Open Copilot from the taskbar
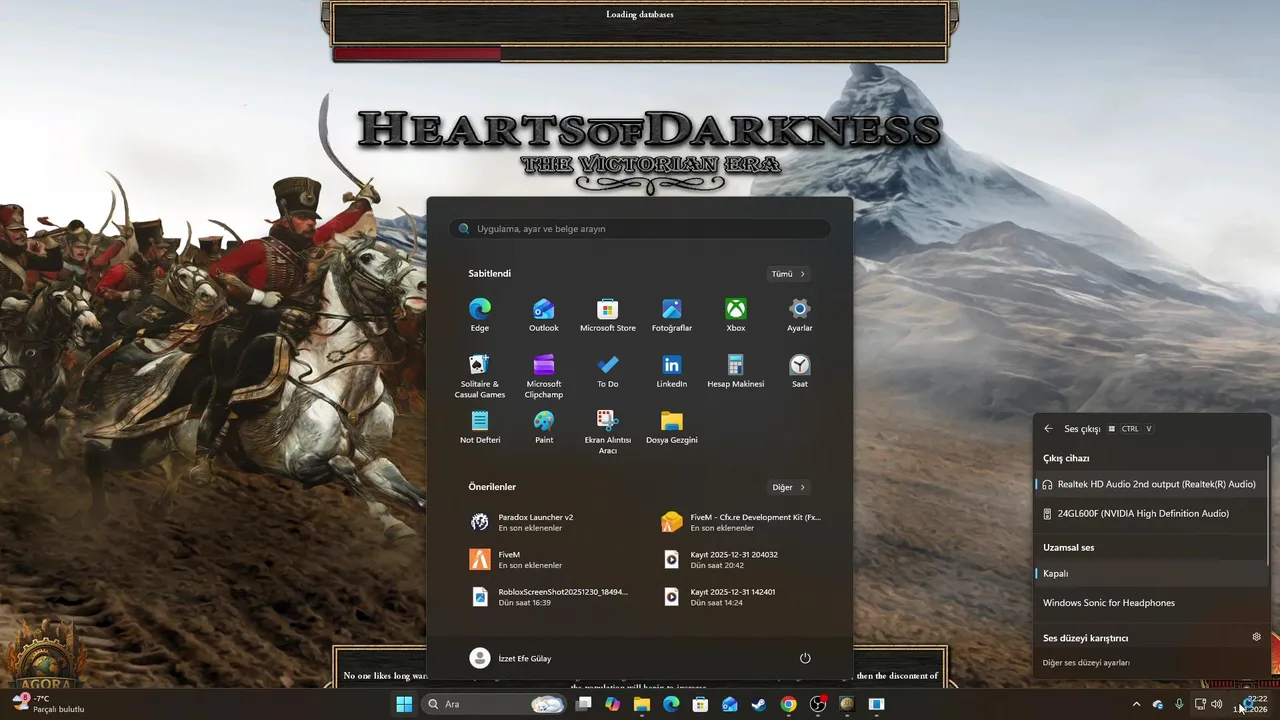This screenshot has height=720, width=1280. pyautogui.click(x=613, y=704)
